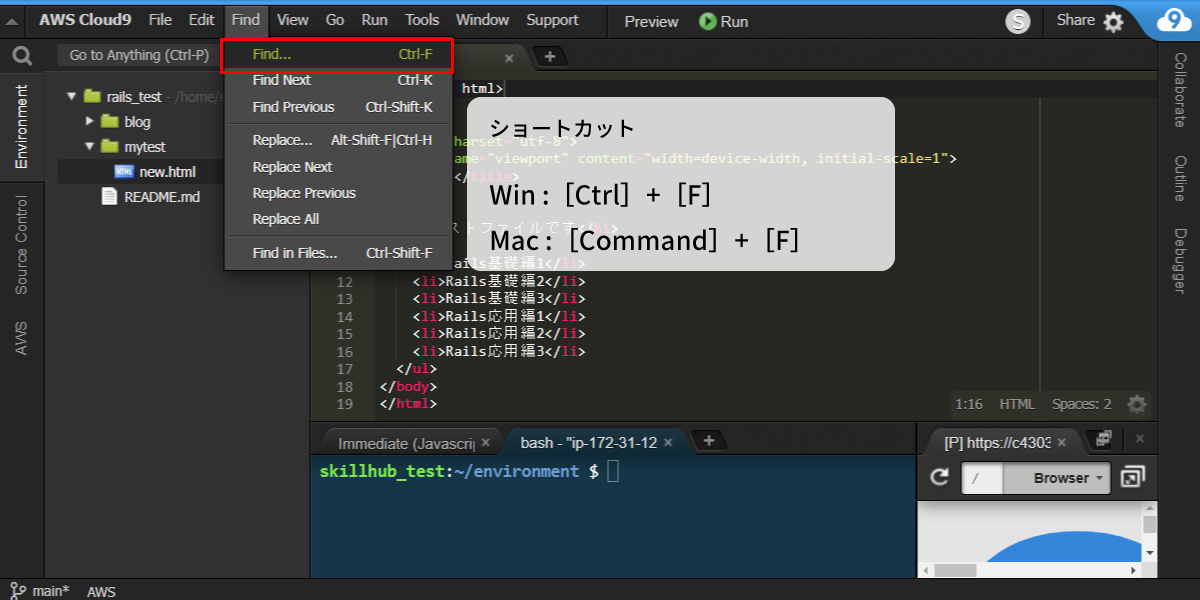Collapse the rails_test root folder

(x=72, y=97)
